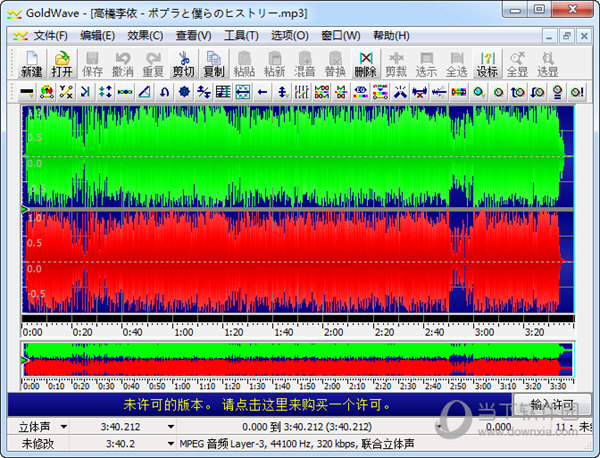Click the green left channel waveform
This screenshot has width=600, height=458.
coord(290,155)
